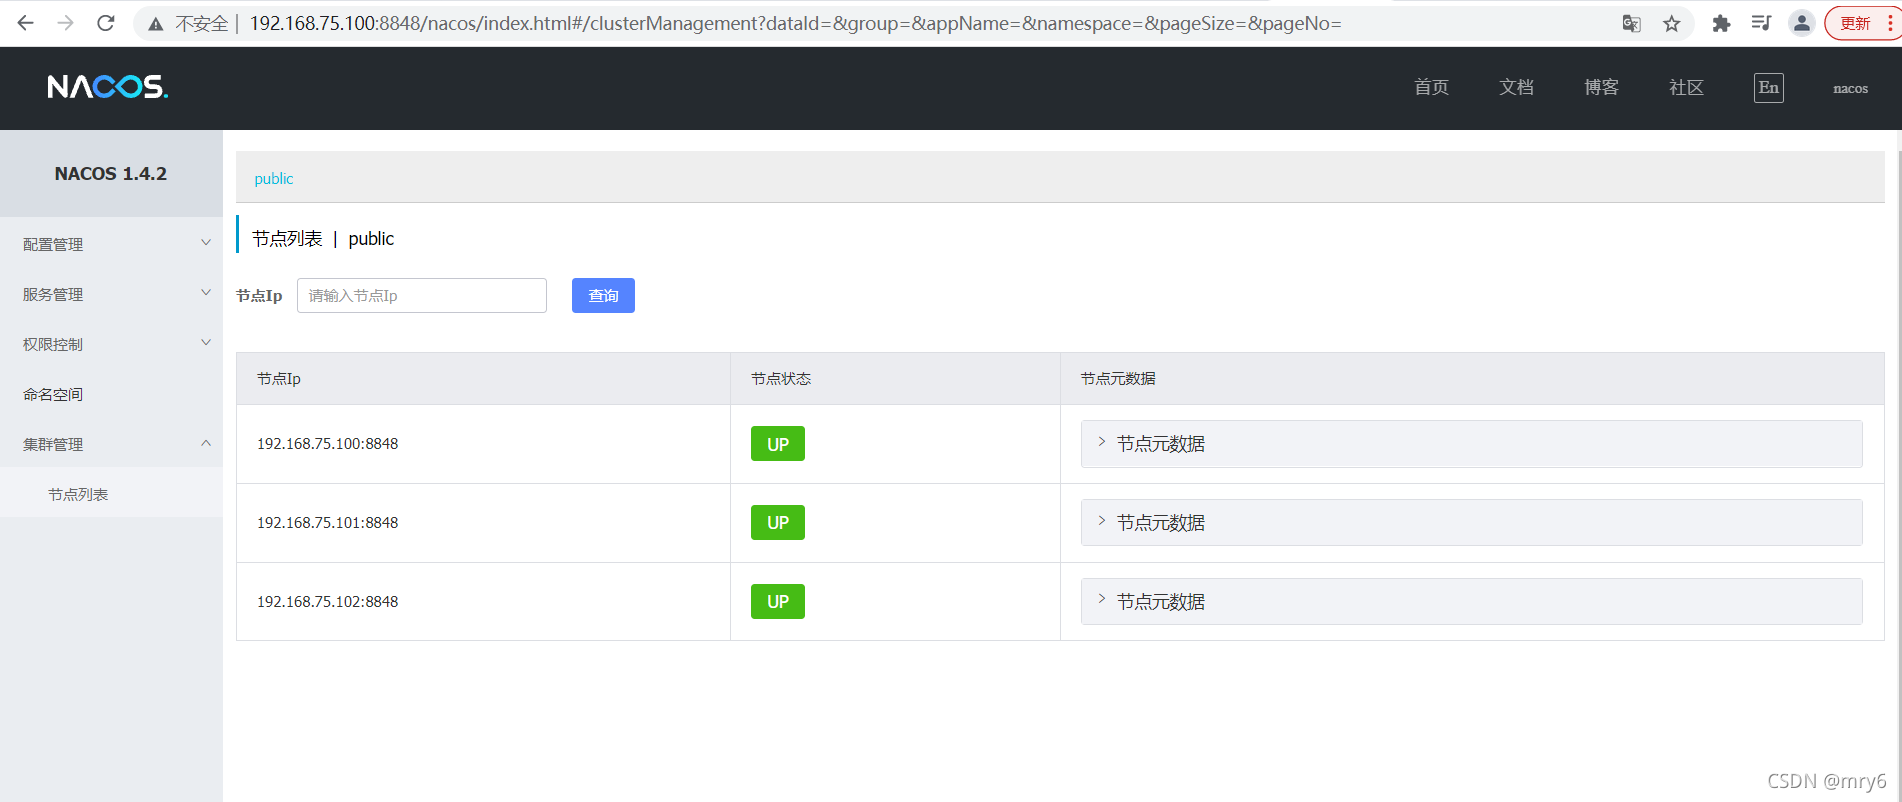Click the browser forward arrow
1902x802 pixels.
point(65,23)
